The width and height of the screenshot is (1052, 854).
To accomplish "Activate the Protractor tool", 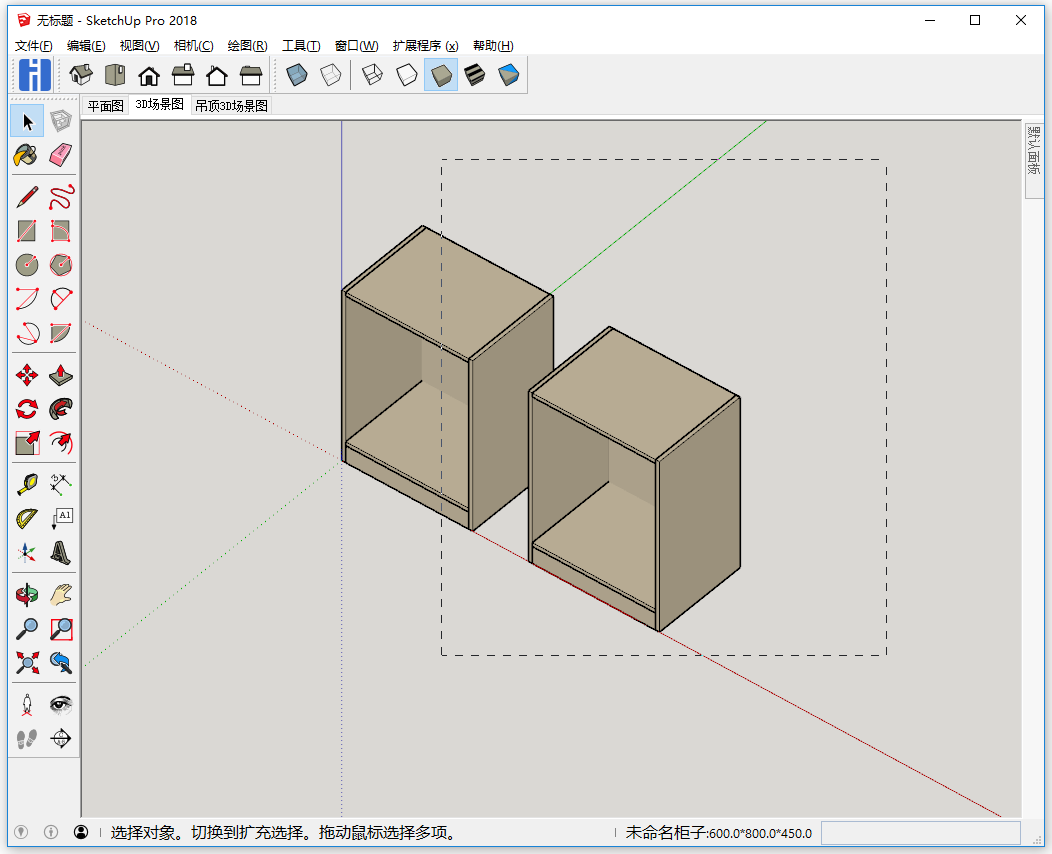I will click(x=27, y=519).
